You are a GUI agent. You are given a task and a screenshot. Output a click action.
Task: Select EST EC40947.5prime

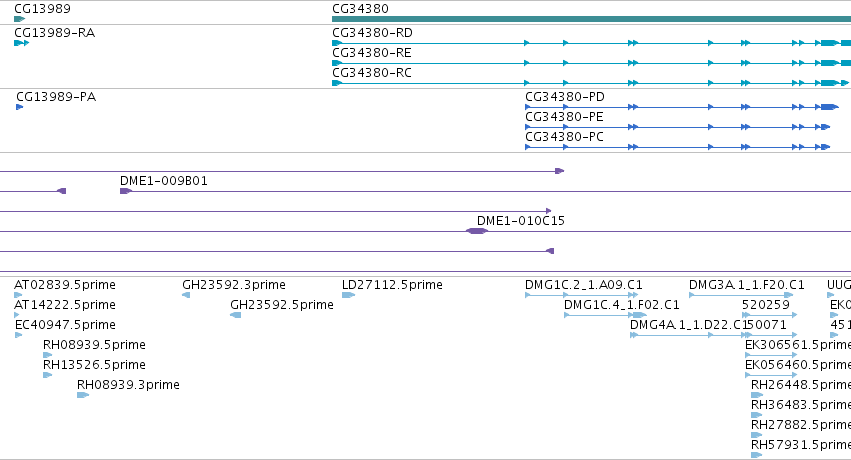65,325
